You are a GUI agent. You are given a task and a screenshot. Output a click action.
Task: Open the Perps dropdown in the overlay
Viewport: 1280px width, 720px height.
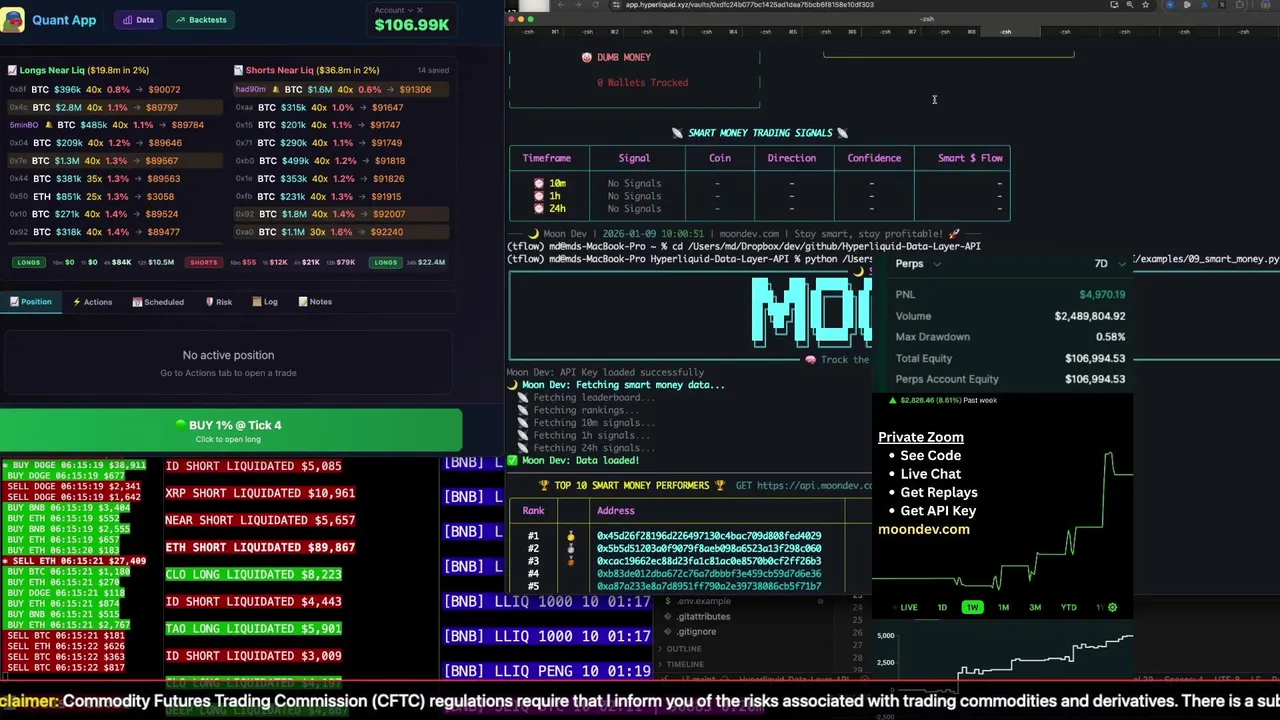pyautogui.click(x=917, y=264)
